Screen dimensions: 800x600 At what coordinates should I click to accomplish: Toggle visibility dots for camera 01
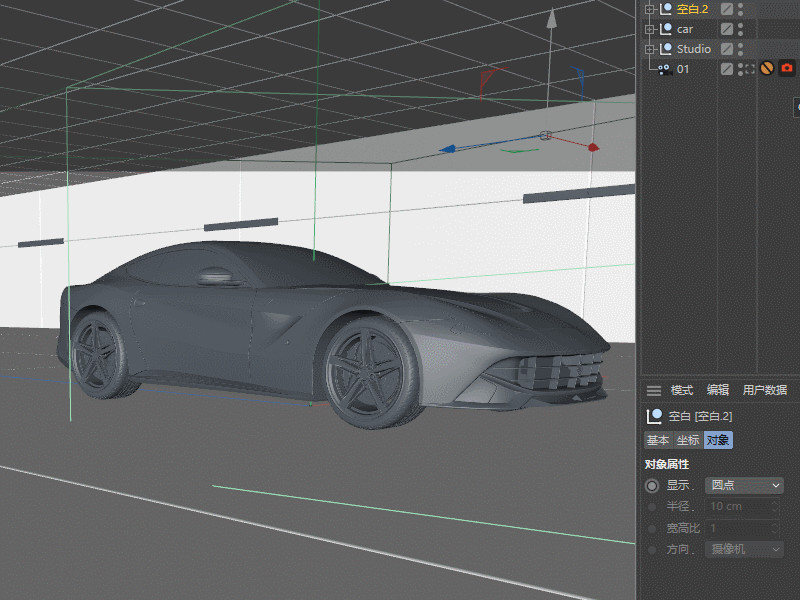[x=740, y=68]
